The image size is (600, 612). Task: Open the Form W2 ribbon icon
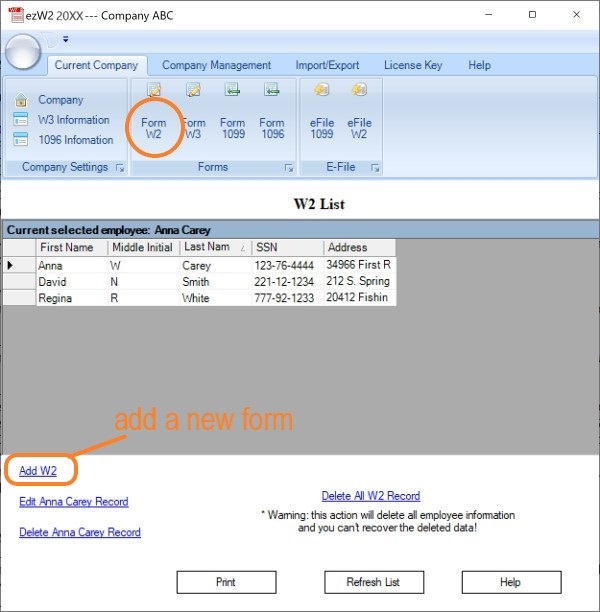(x=154, y=90)
